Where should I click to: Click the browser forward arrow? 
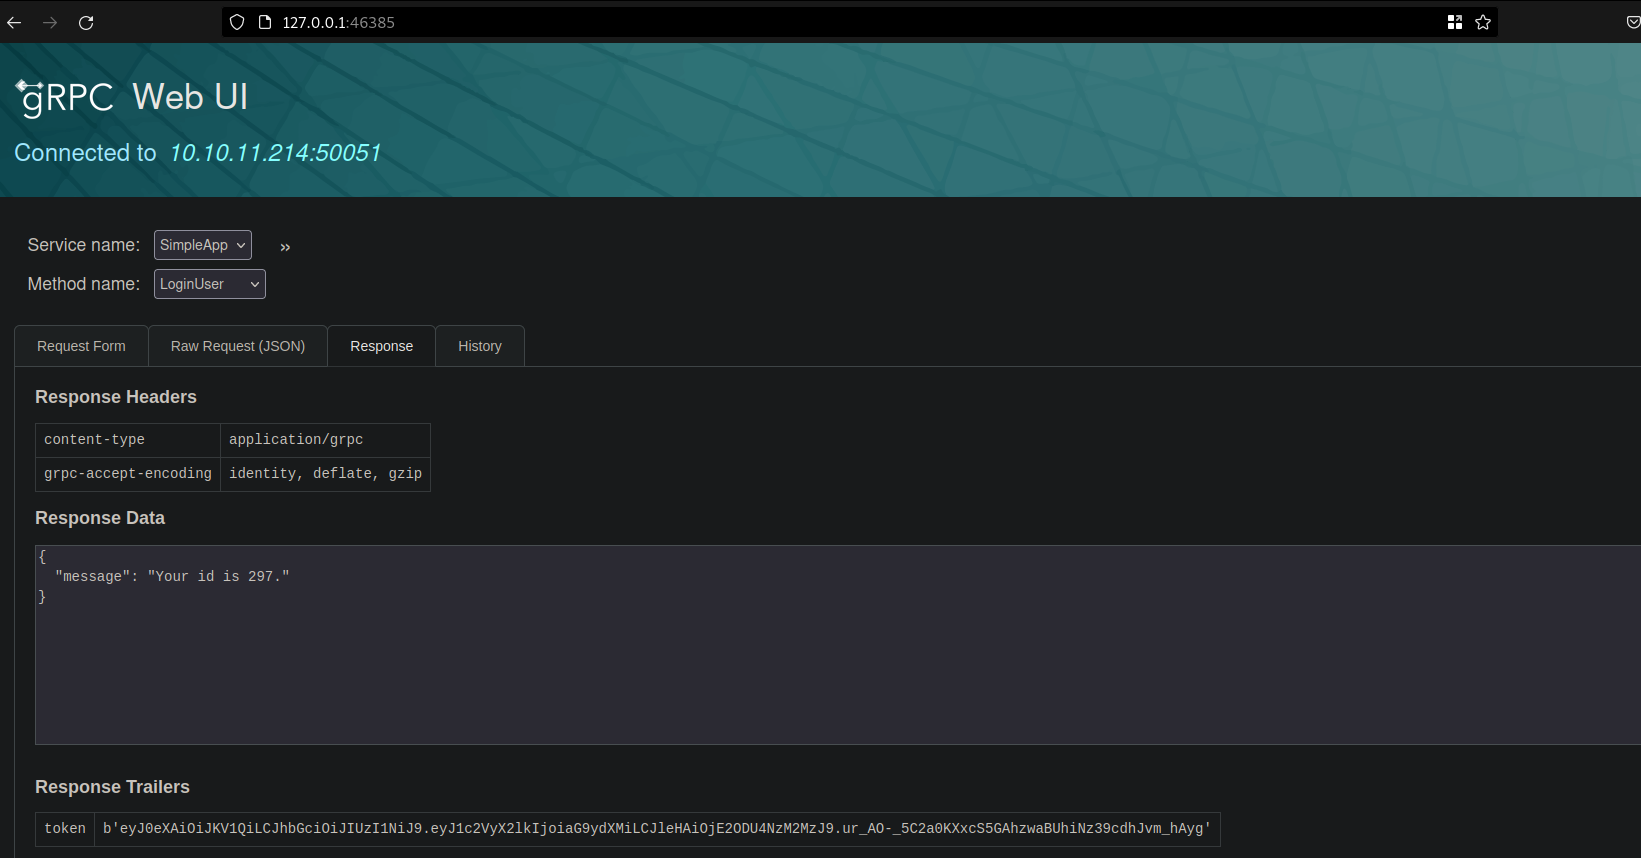[50, 22]
